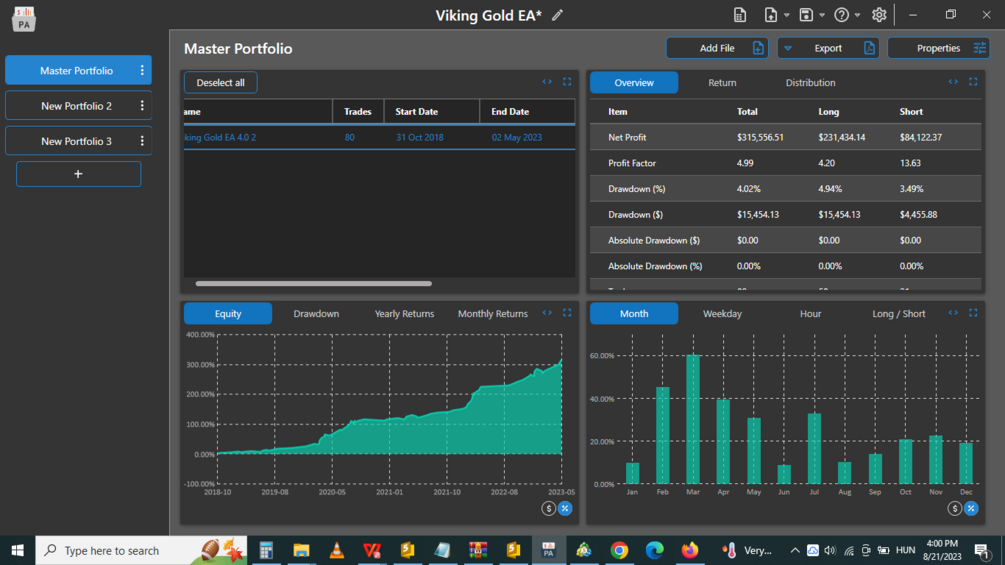Click the '31 Oct 2018' start date cell

419,137
